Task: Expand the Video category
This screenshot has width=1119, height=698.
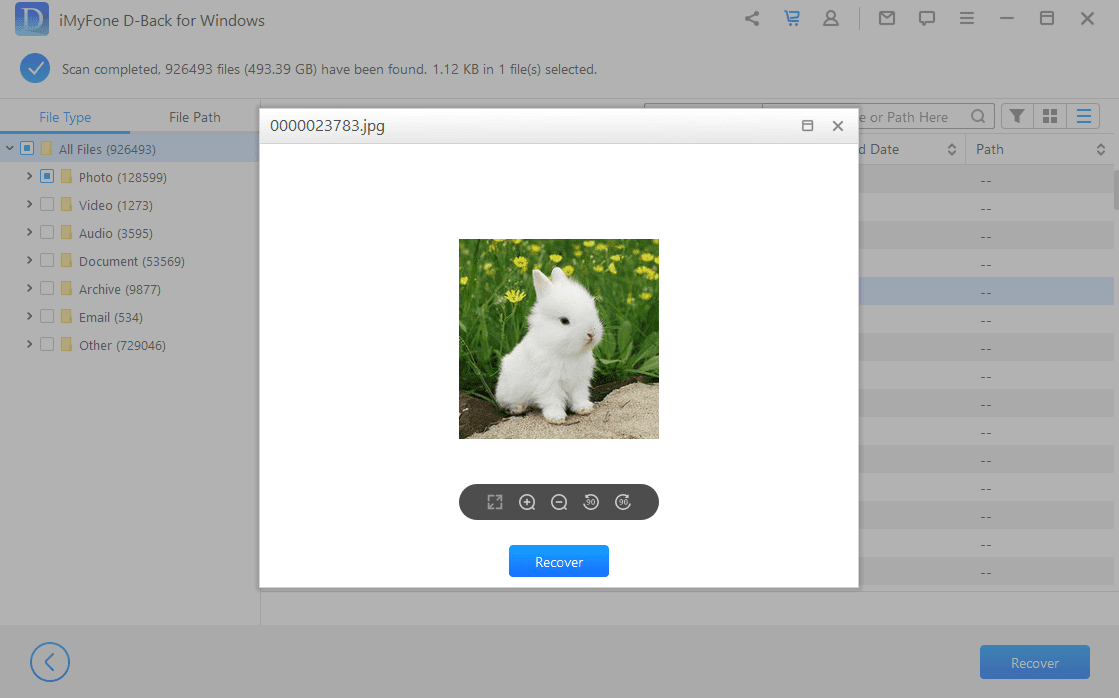Action: pos(29,204)
